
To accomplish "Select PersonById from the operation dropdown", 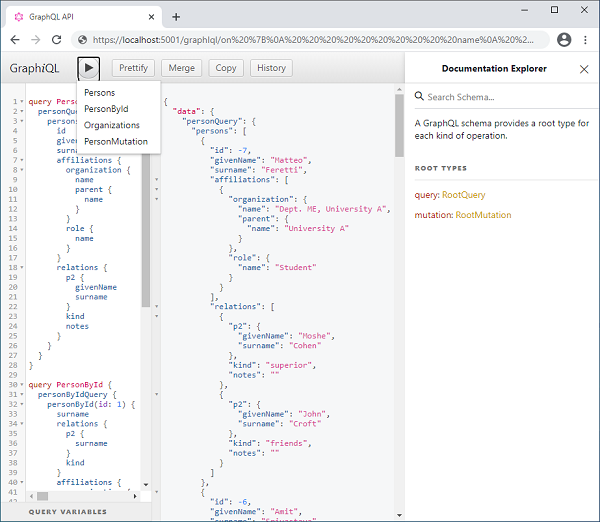I will (x=106, y=109).
